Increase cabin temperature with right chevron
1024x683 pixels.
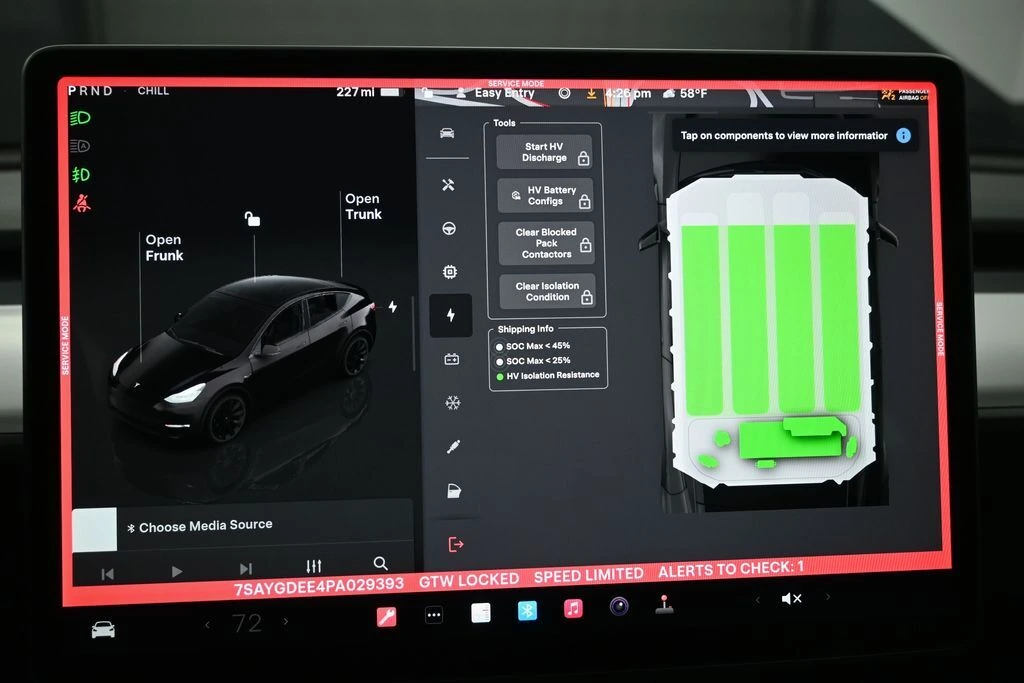[286, 622]
